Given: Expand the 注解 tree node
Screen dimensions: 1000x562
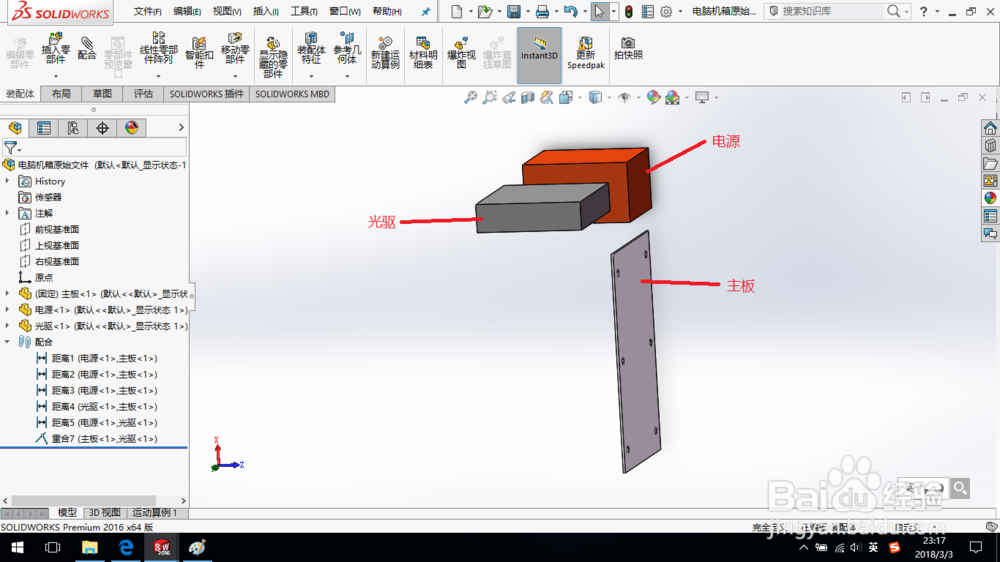Looking at the screenshot, I should 8,213.
